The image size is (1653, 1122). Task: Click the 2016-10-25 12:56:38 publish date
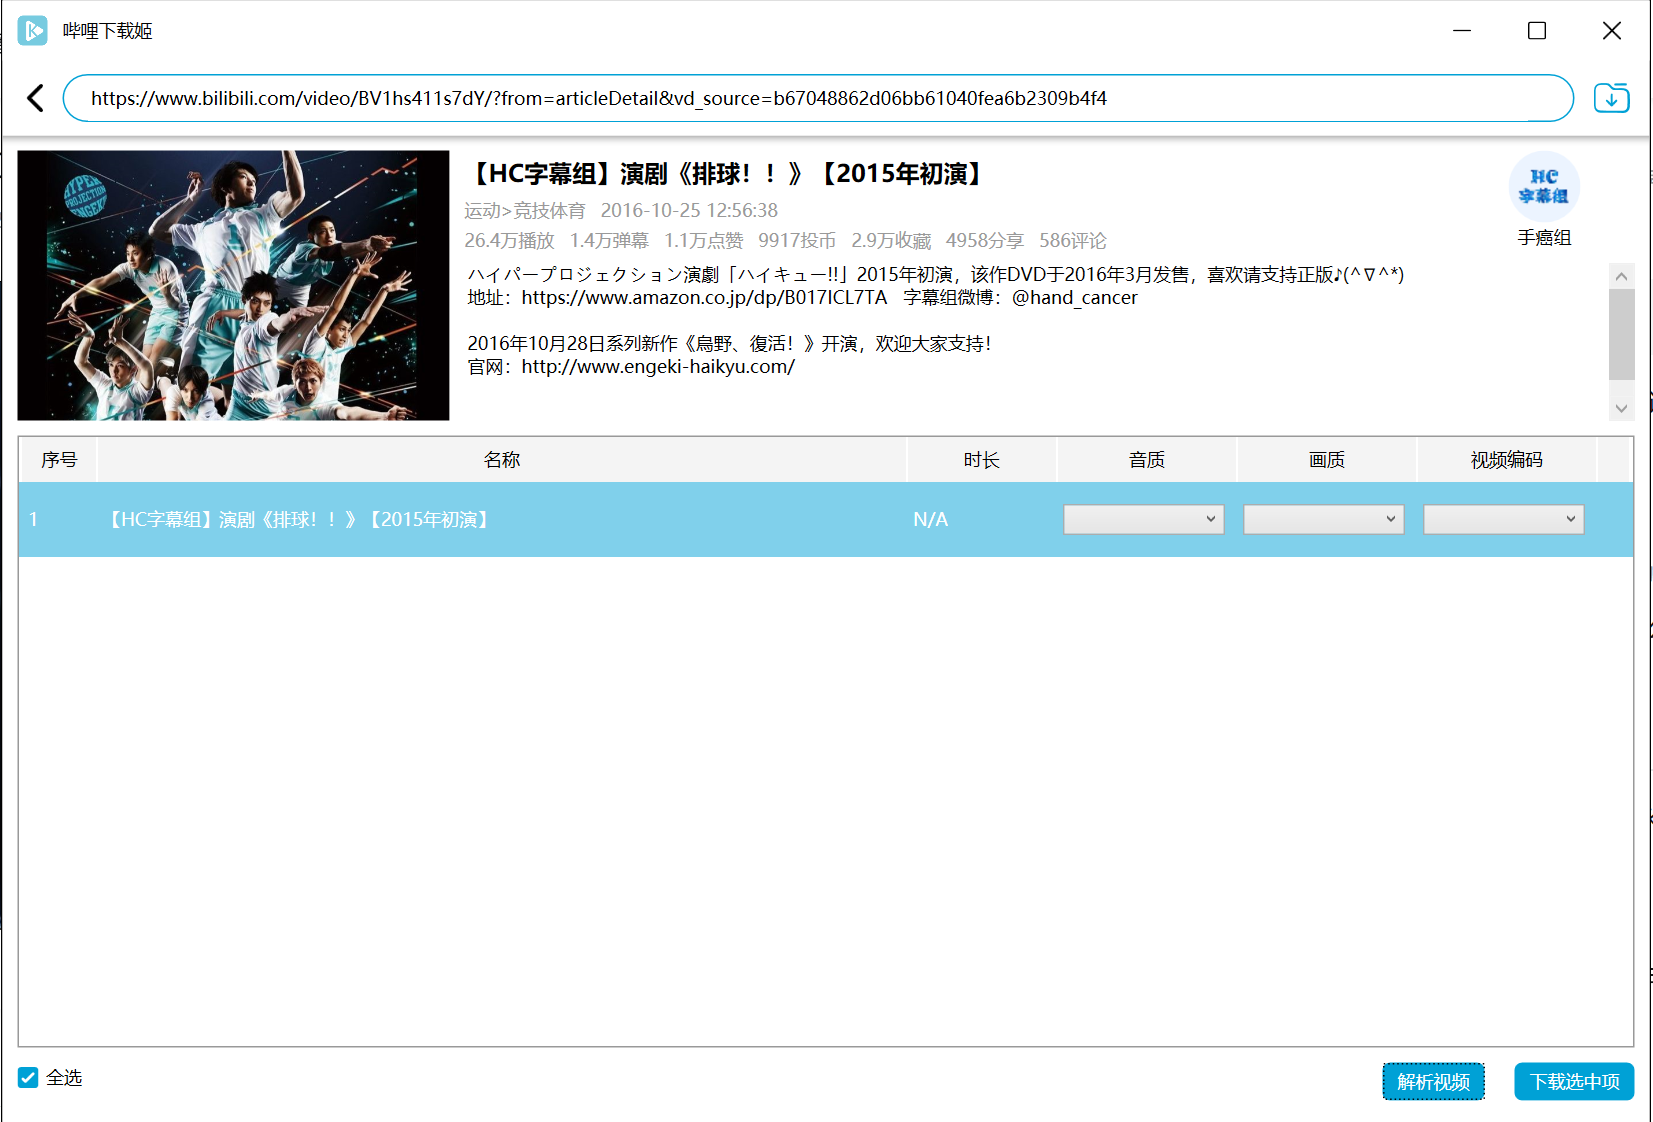coord(689,211)
